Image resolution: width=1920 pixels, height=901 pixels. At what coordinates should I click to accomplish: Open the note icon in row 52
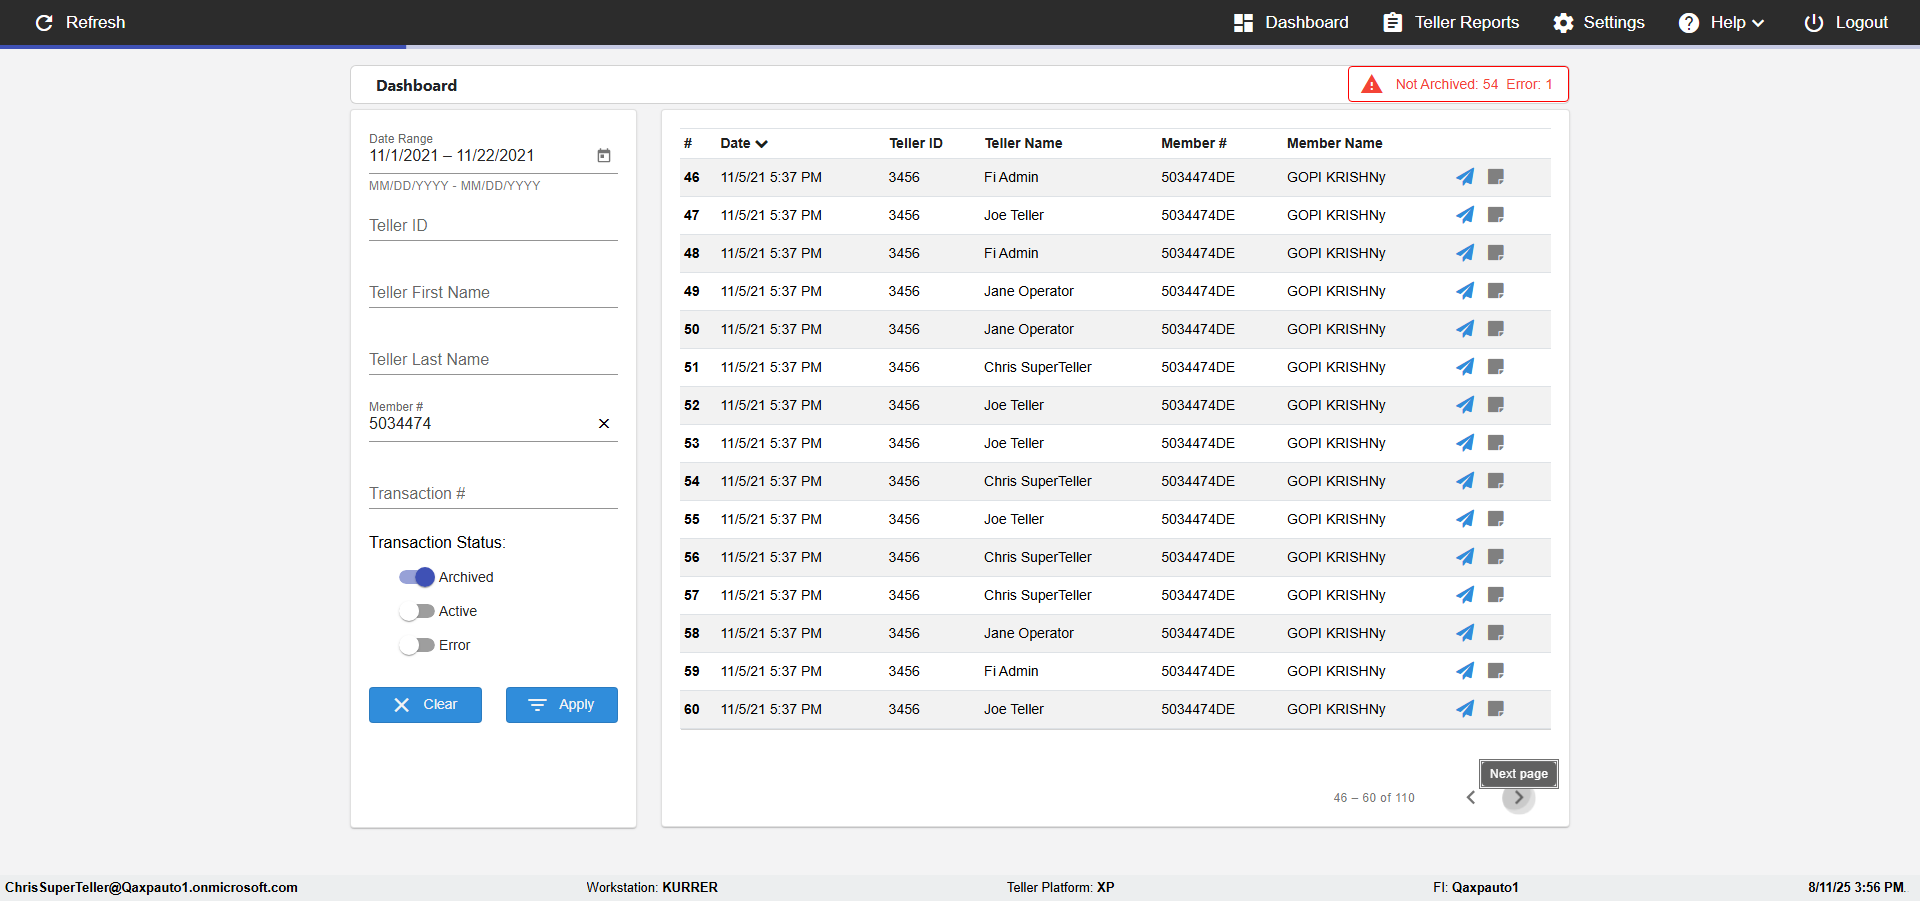[x=1496, y=405]
